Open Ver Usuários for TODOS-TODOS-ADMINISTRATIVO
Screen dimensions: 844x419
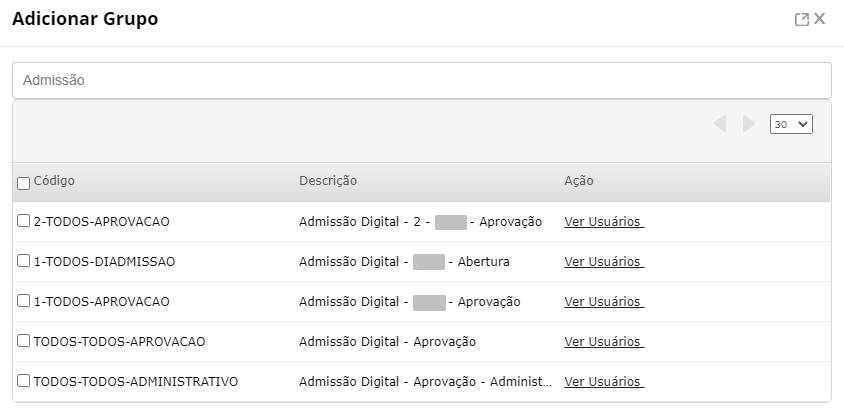click(x=603, y=381)
